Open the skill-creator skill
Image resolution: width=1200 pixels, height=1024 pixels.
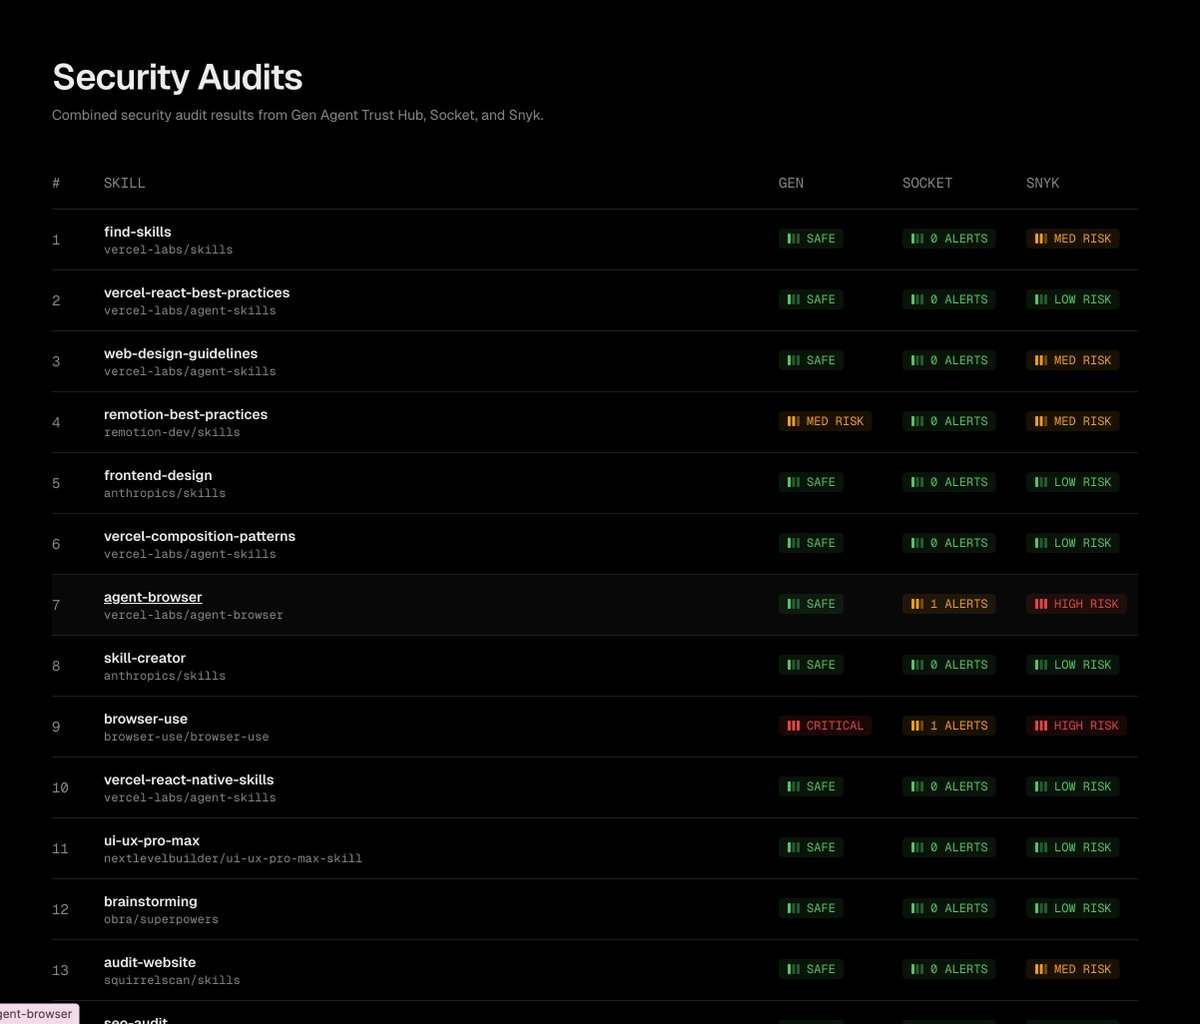(x=145, y=659)
